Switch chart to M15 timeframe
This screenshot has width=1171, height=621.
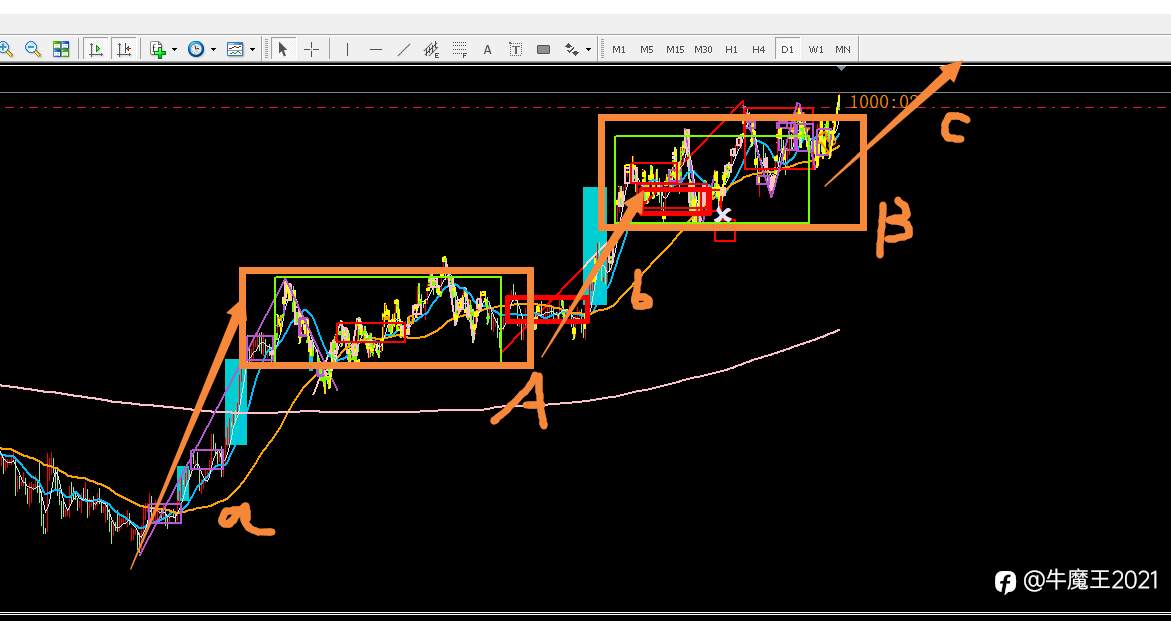[x=675, y=49]
